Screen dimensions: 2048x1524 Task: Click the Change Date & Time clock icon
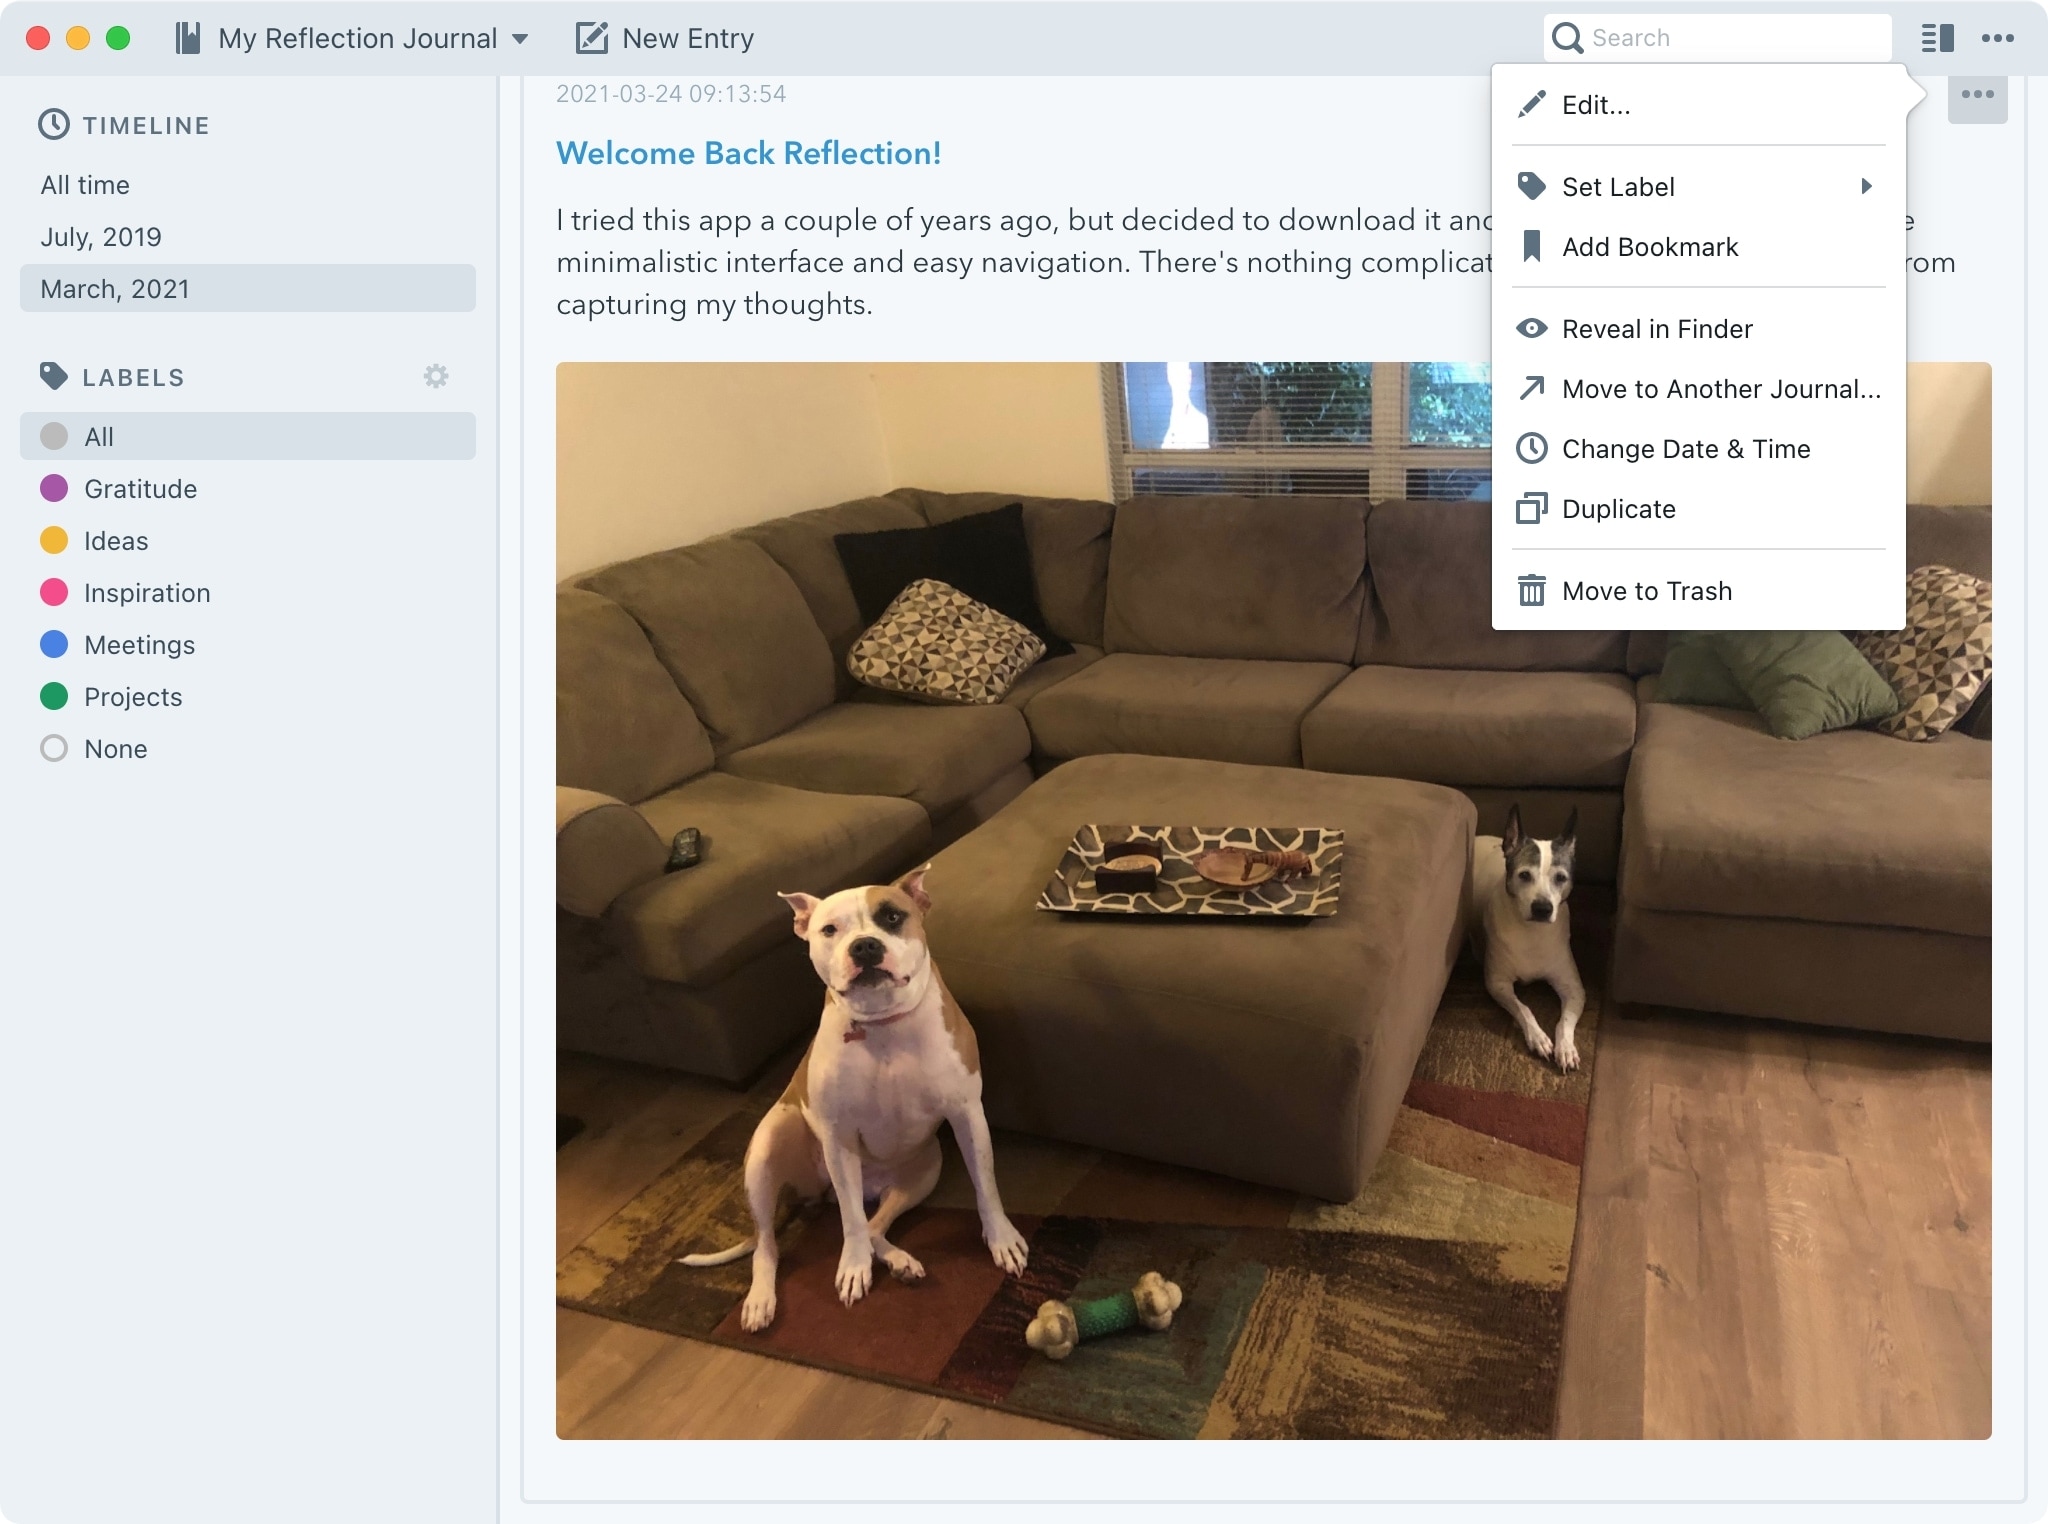click(1531, 448)
